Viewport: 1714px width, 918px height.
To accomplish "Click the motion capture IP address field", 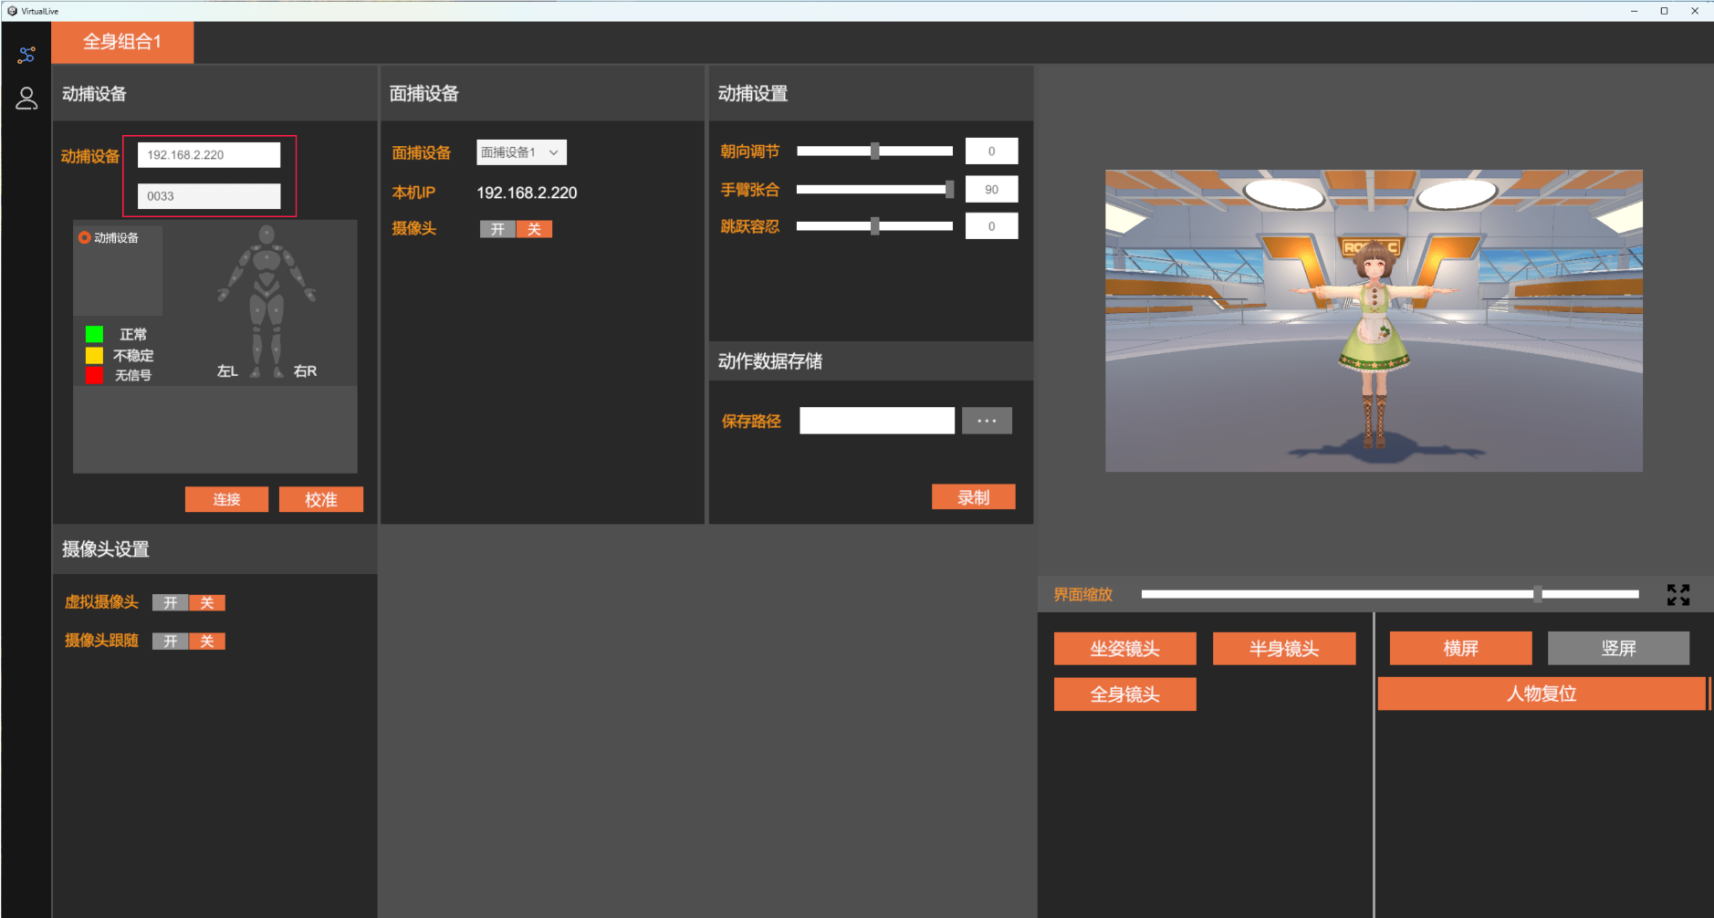I will 209,155.
